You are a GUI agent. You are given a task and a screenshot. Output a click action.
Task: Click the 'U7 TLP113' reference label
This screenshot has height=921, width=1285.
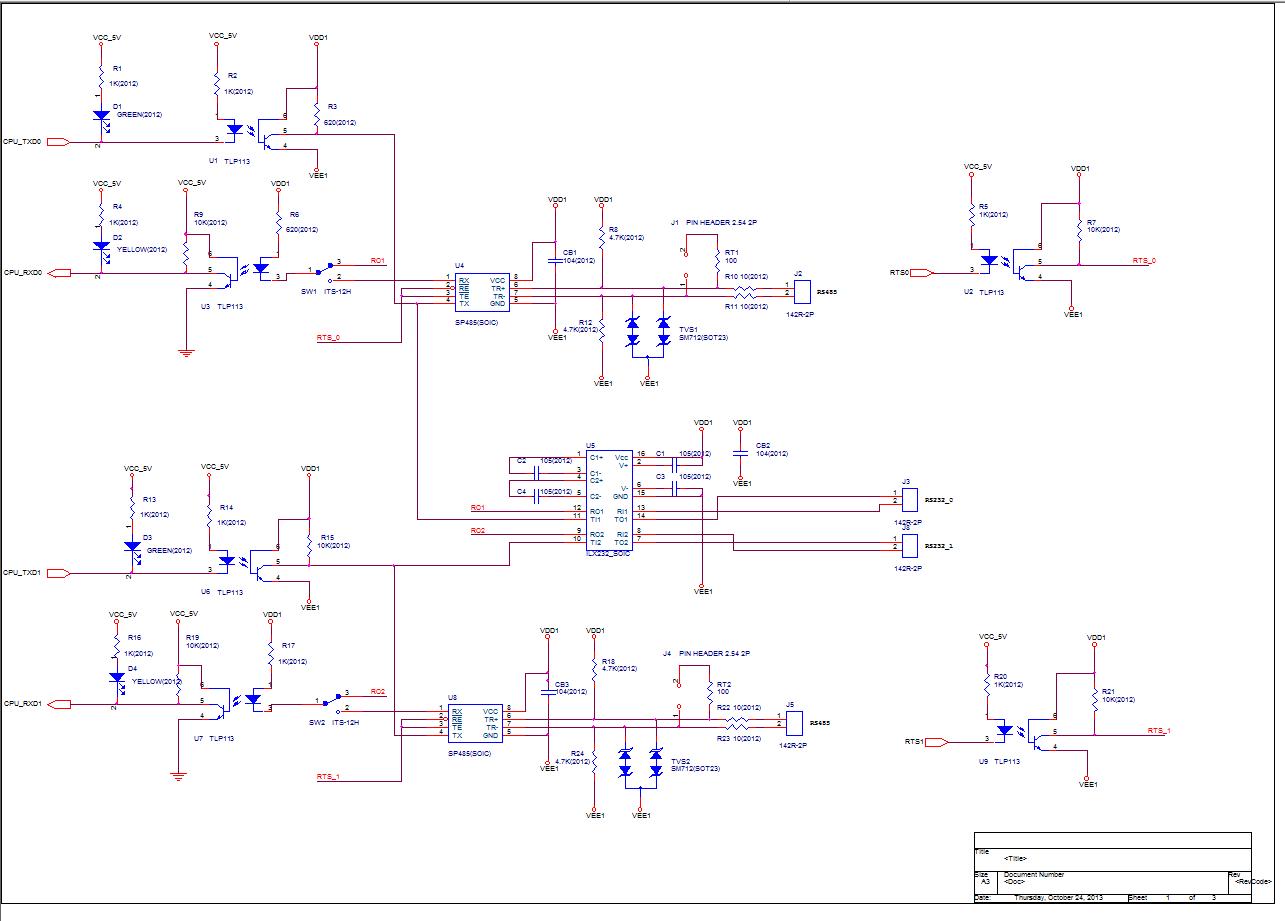click(213, 737)
